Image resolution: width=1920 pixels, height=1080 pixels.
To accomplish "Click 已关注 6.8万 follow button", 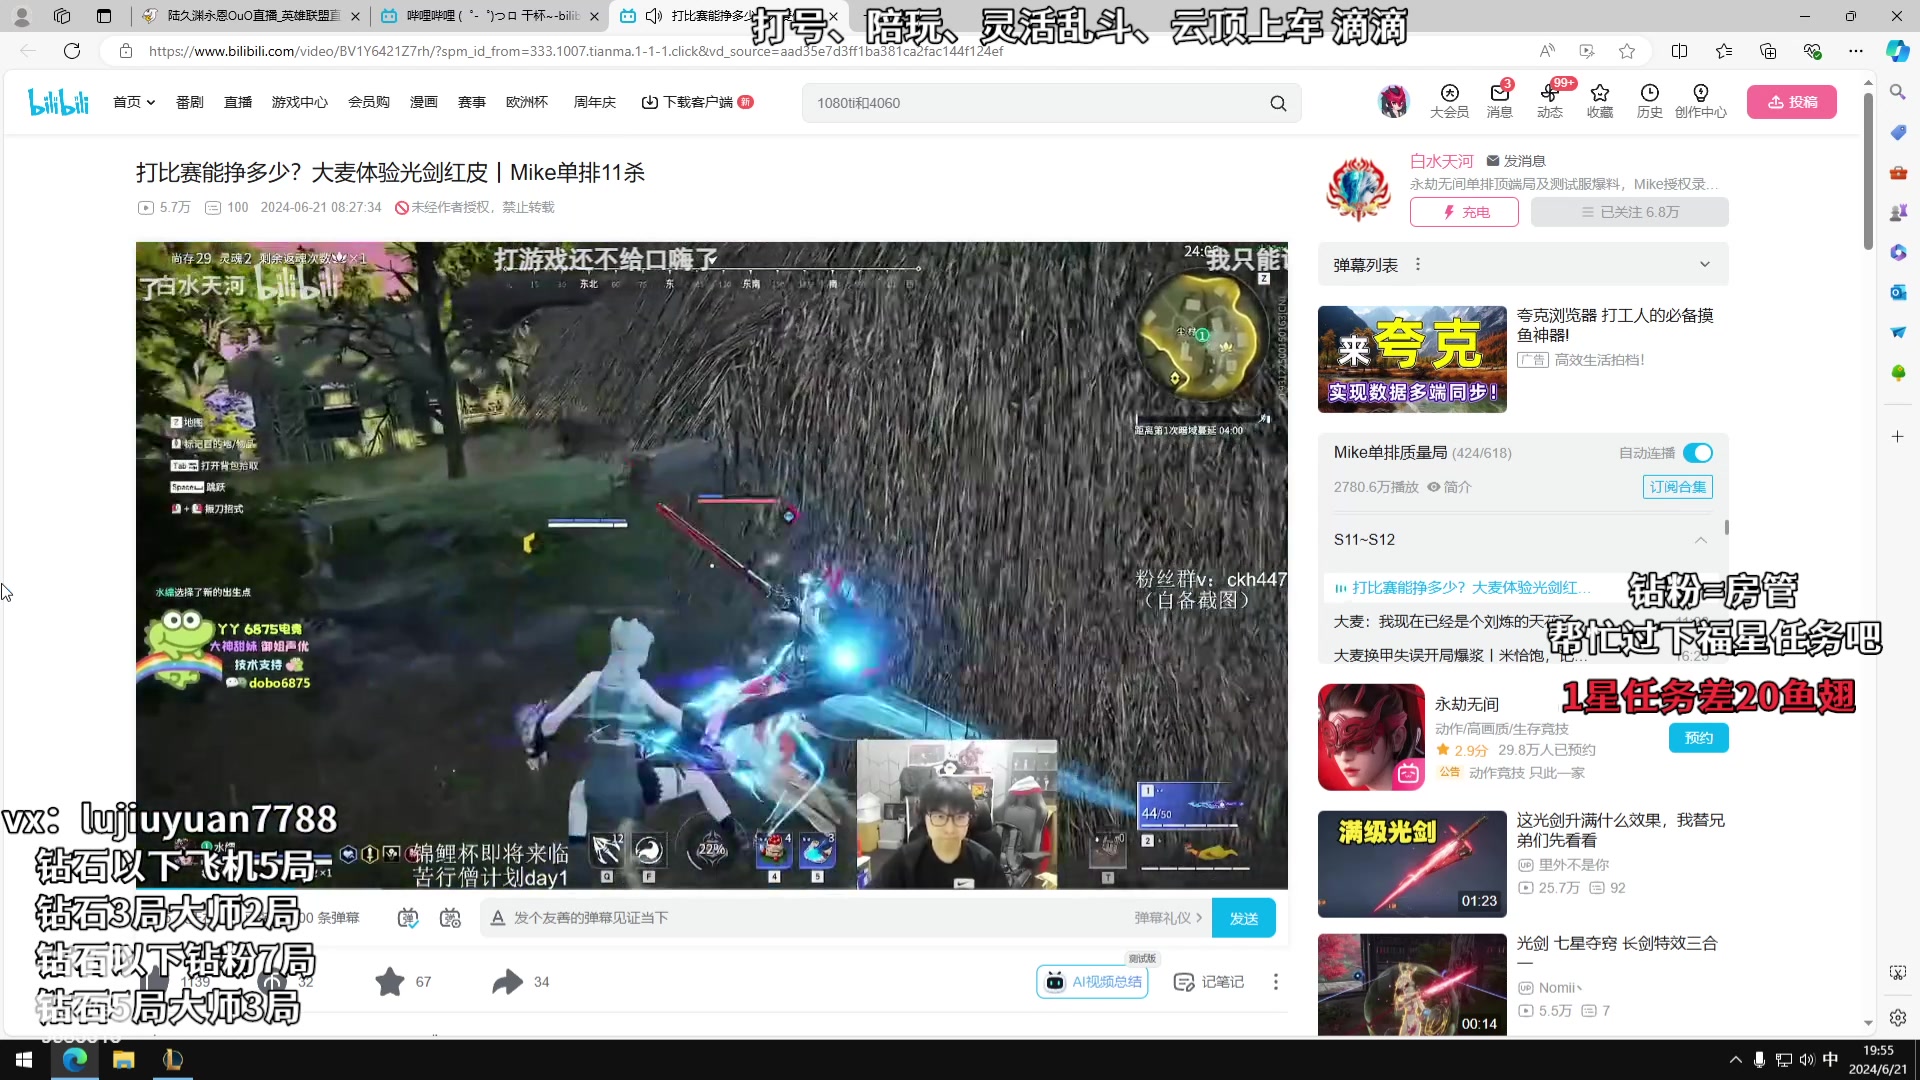I will coord(1629,212).
